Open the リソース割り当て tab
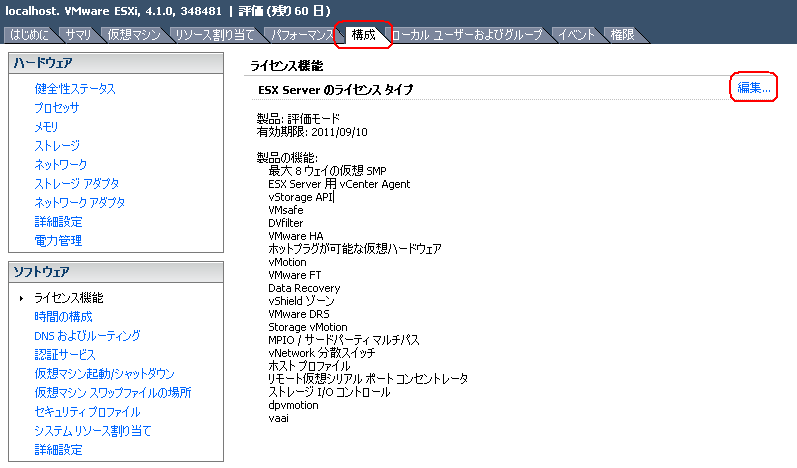The width and height of the screenshot is (797, 468). point(216,35)
